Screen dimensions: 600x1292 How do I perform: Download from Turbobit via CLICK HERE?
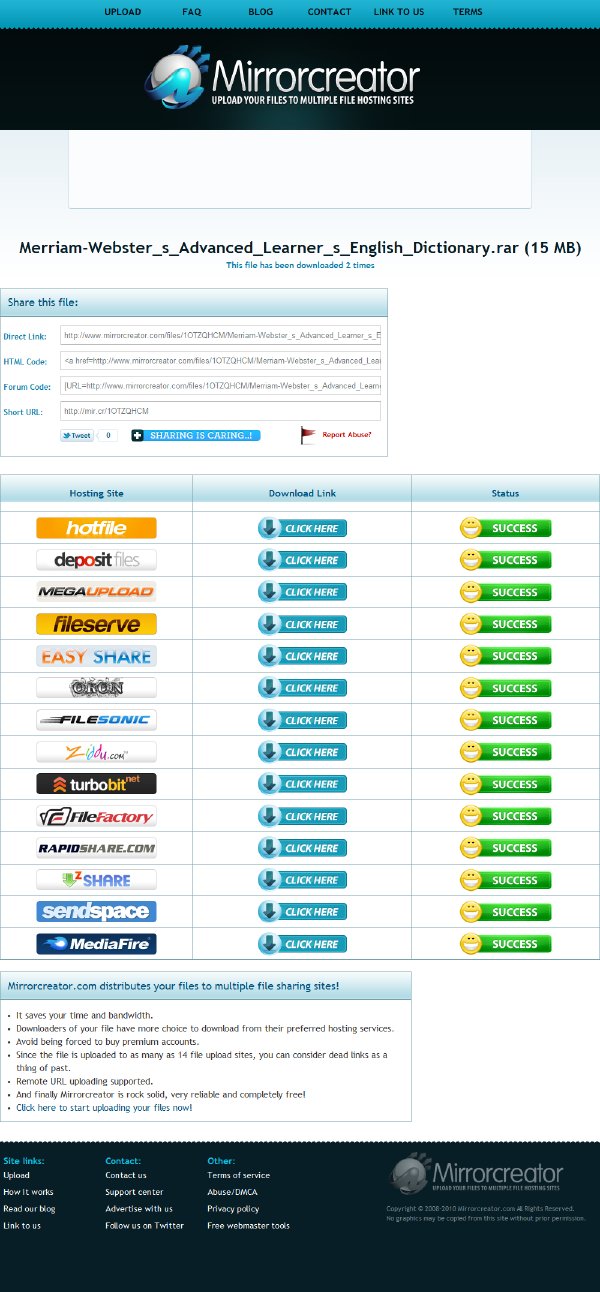coord(302,784)
